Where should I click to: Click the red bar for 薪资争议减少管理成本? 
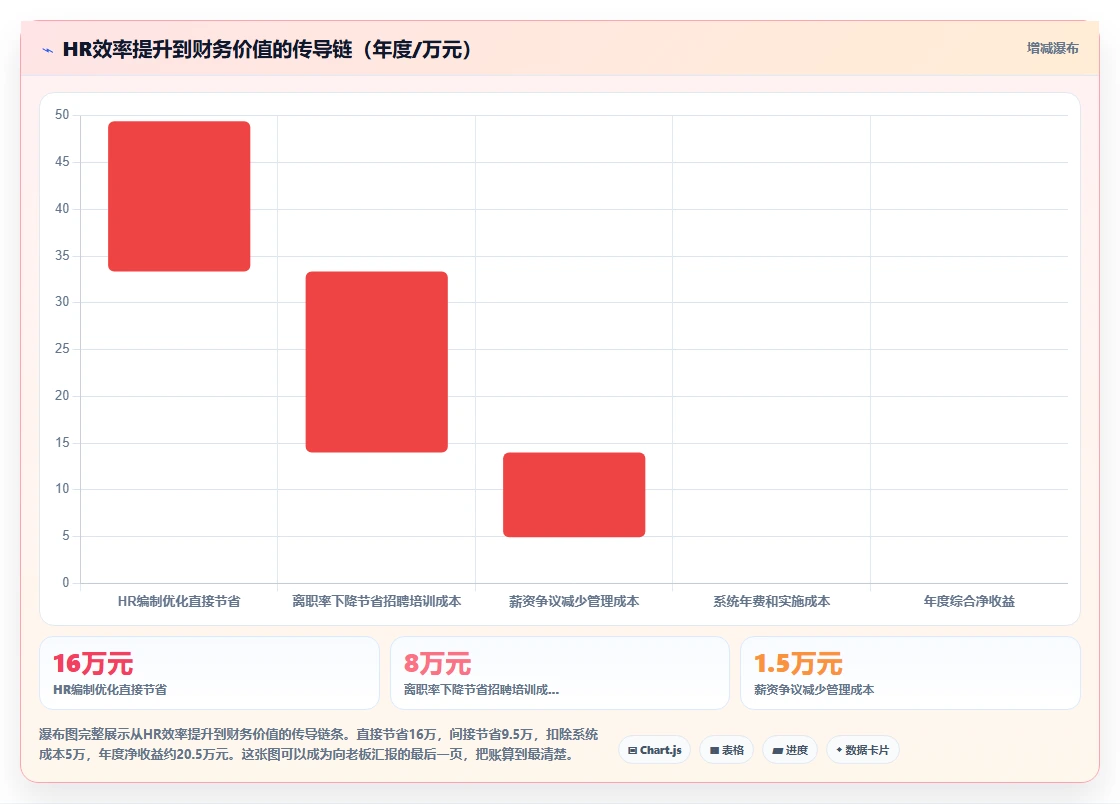pos(574,495)
